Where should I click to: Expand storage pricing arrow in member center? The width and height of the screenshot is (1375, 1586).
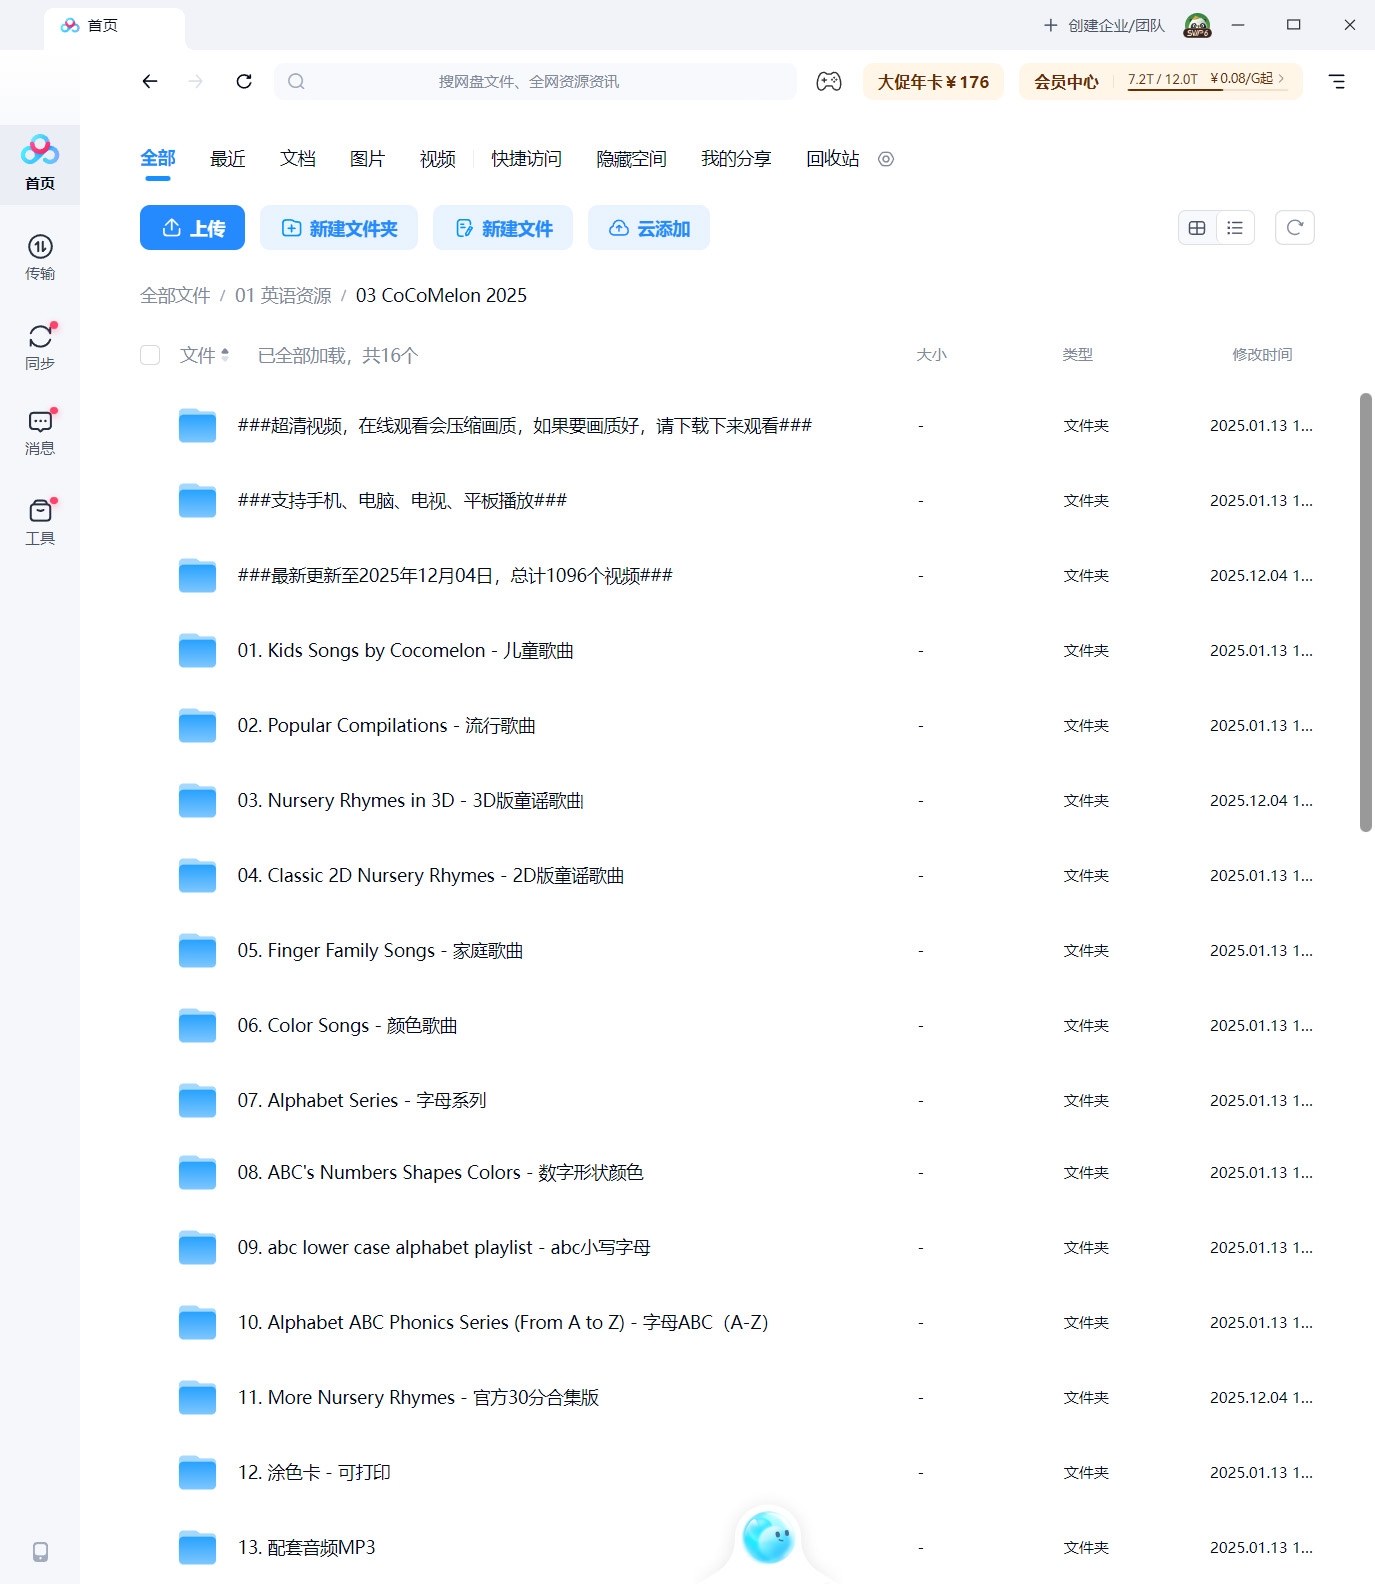(x=1281, y=79)
